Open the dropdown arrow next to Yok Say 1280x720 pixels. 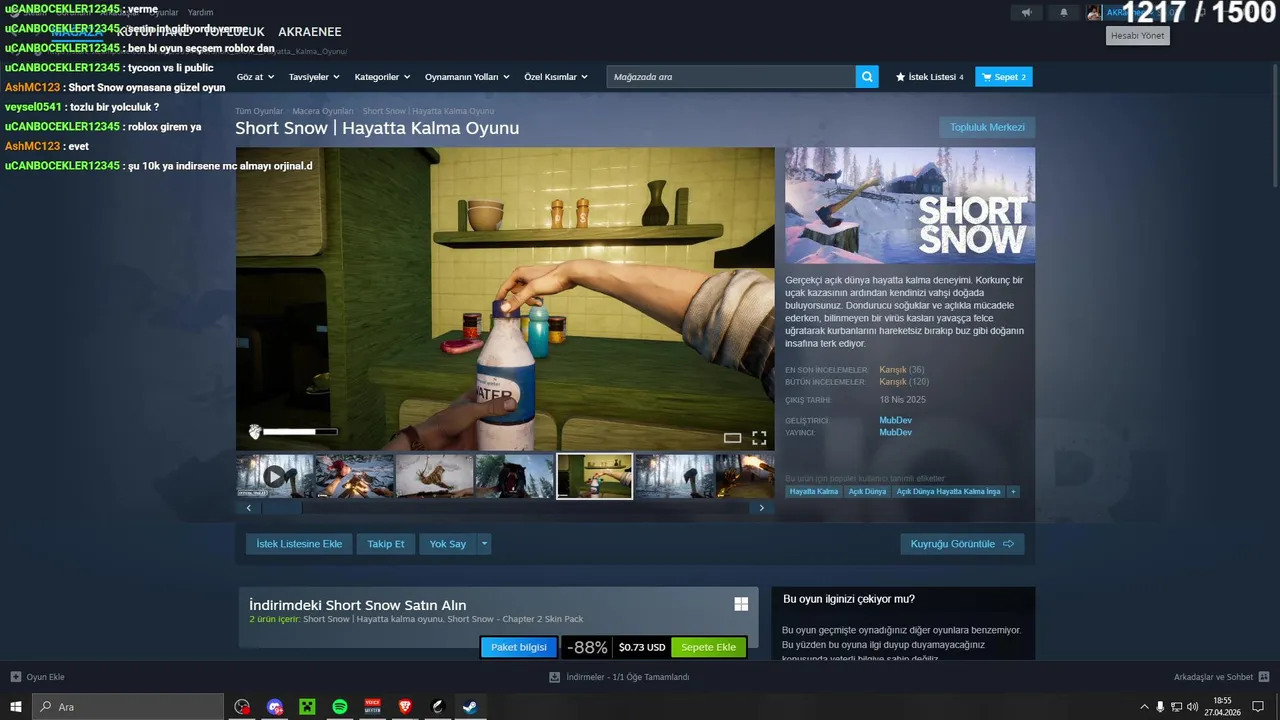(484, 544)
